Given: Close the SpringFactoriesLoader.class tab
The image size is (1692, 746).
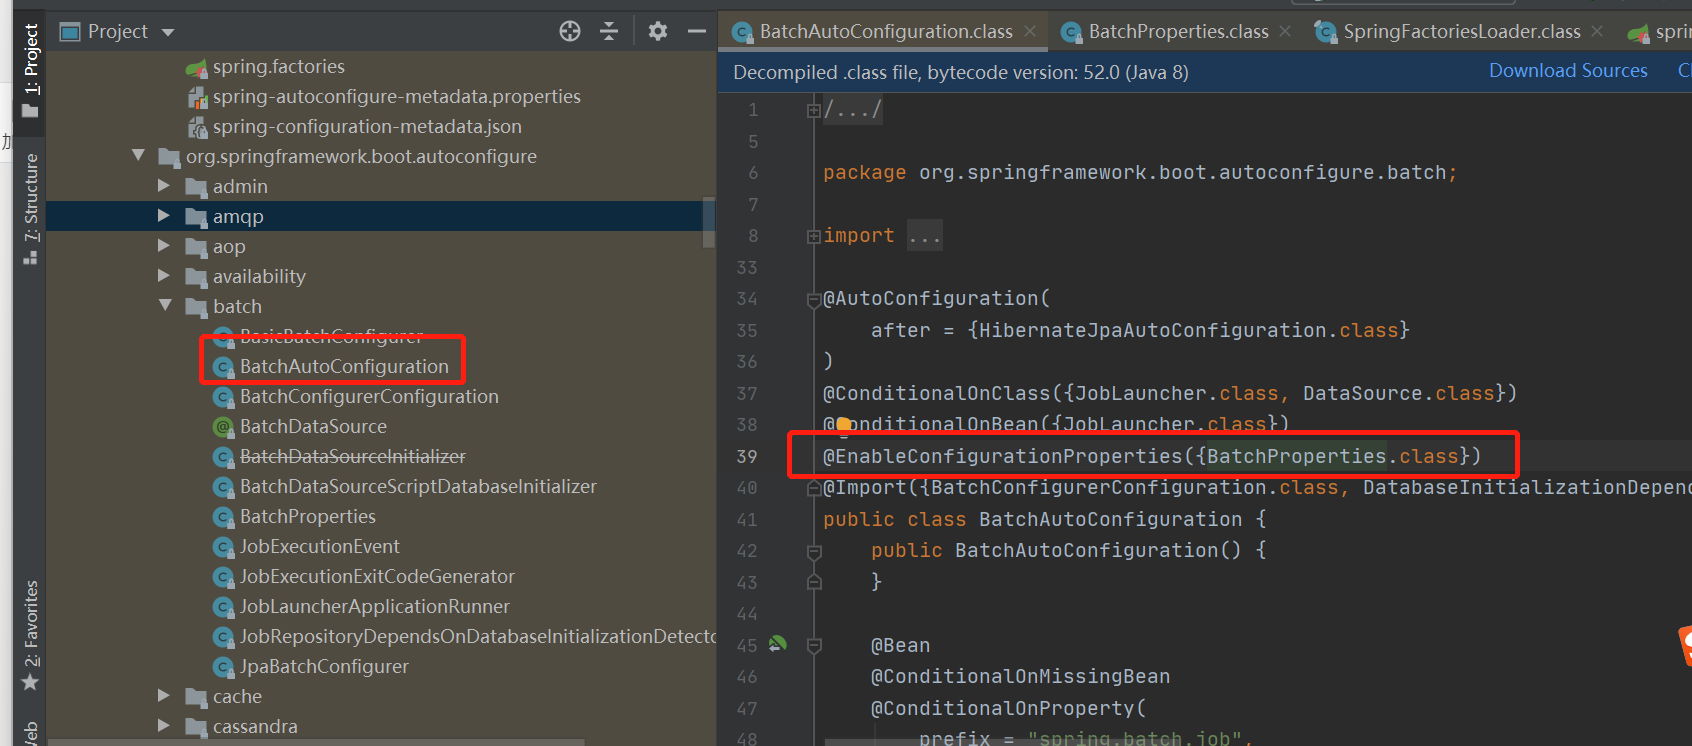Looking at the screenshot, I should click(1597, 32).
